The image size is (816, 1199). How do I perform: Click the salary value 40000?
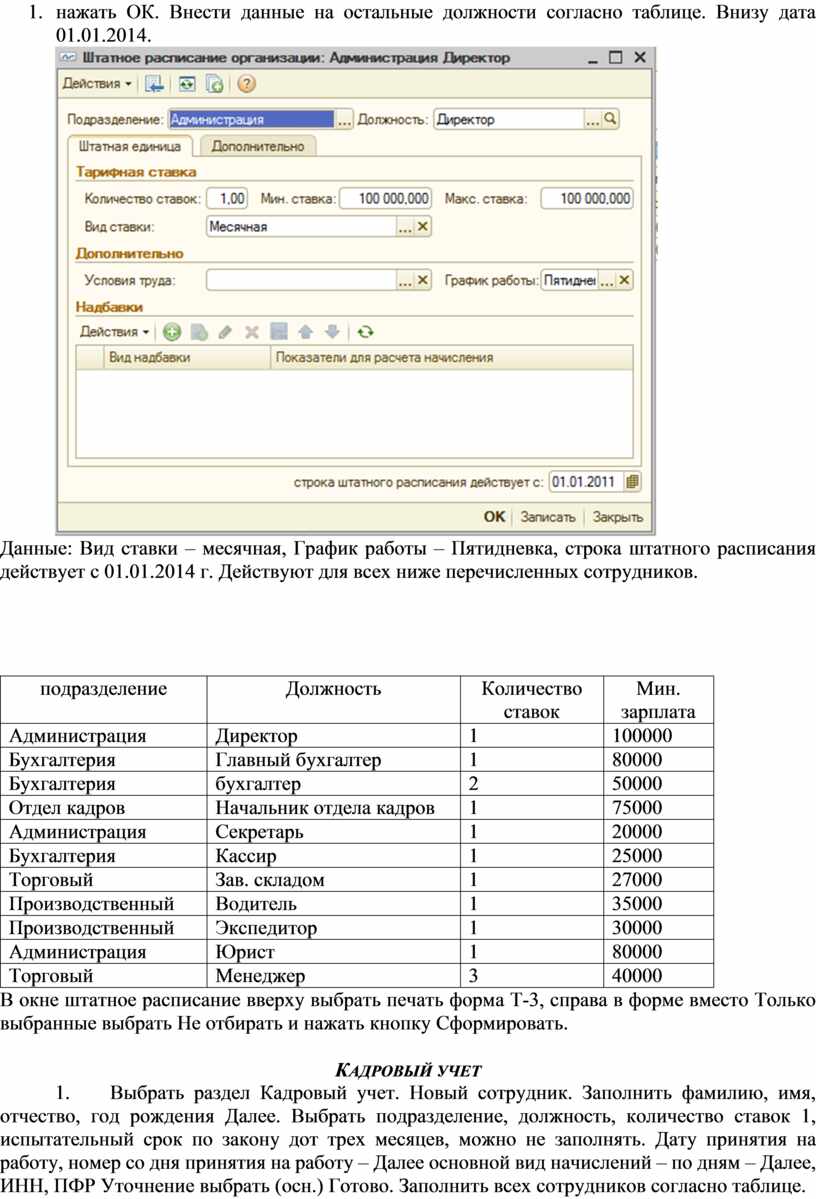tap(637, 976)
